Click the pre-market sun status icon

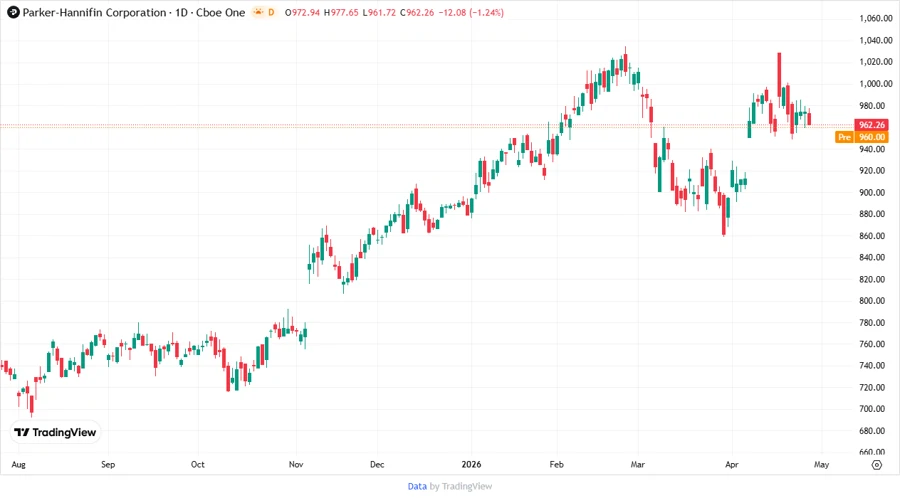tap(258, 12)
